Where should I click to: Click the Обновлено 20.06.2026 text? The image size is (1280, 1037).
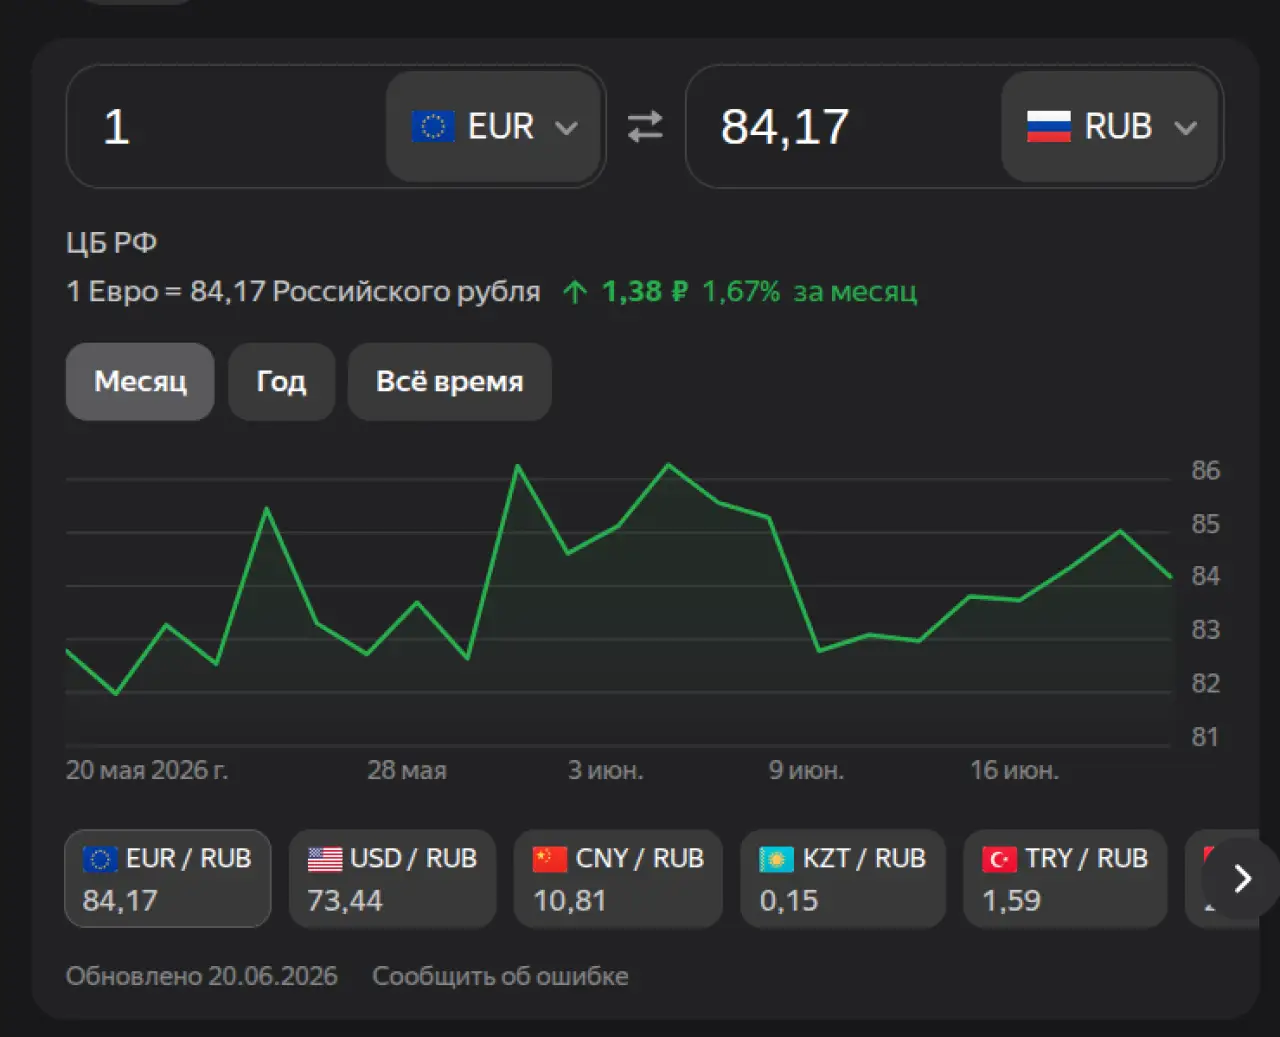[202, 976]
